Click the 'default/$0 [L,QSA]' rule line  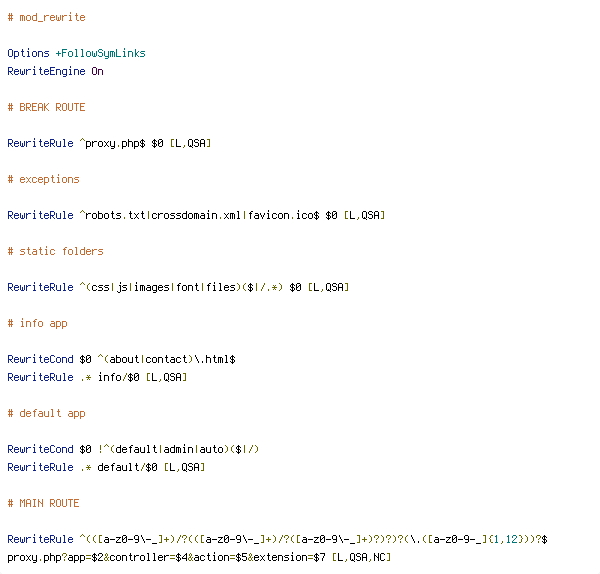pos(106,467)
